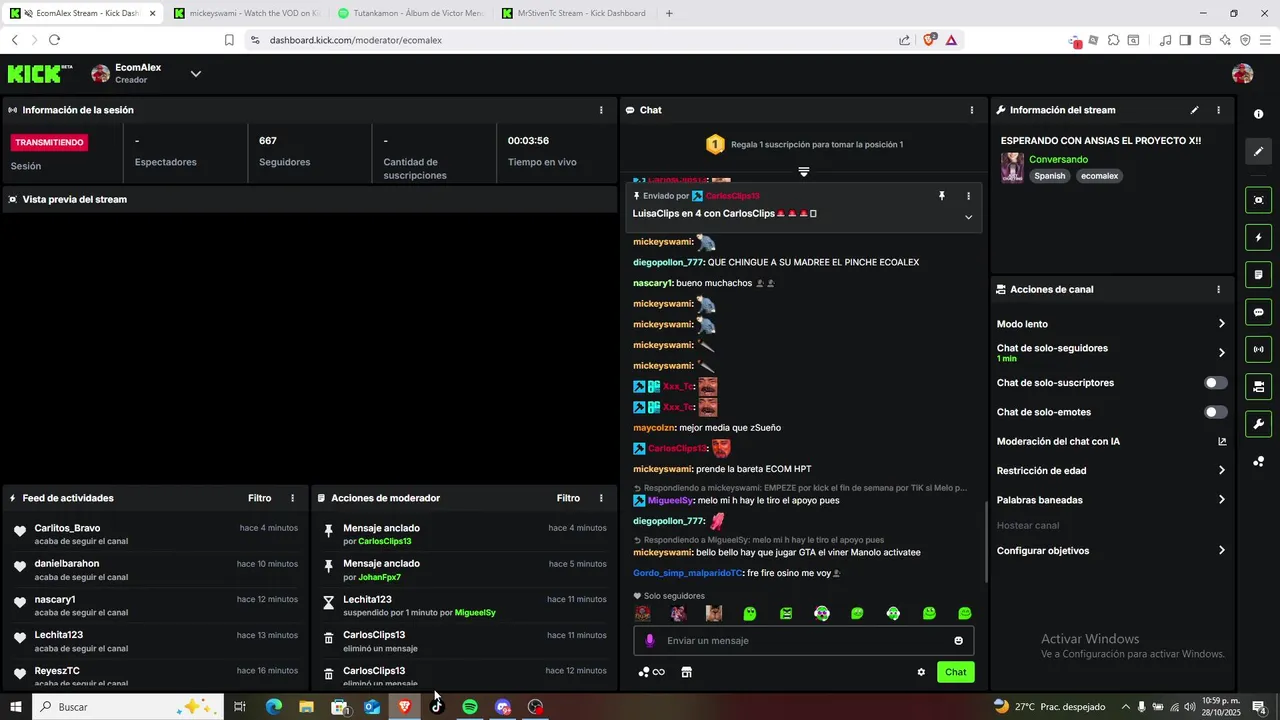Click the ecomalex tag
This screenshot has height=720, width=1280.
pyautogui.click(x=1100, y=176)
